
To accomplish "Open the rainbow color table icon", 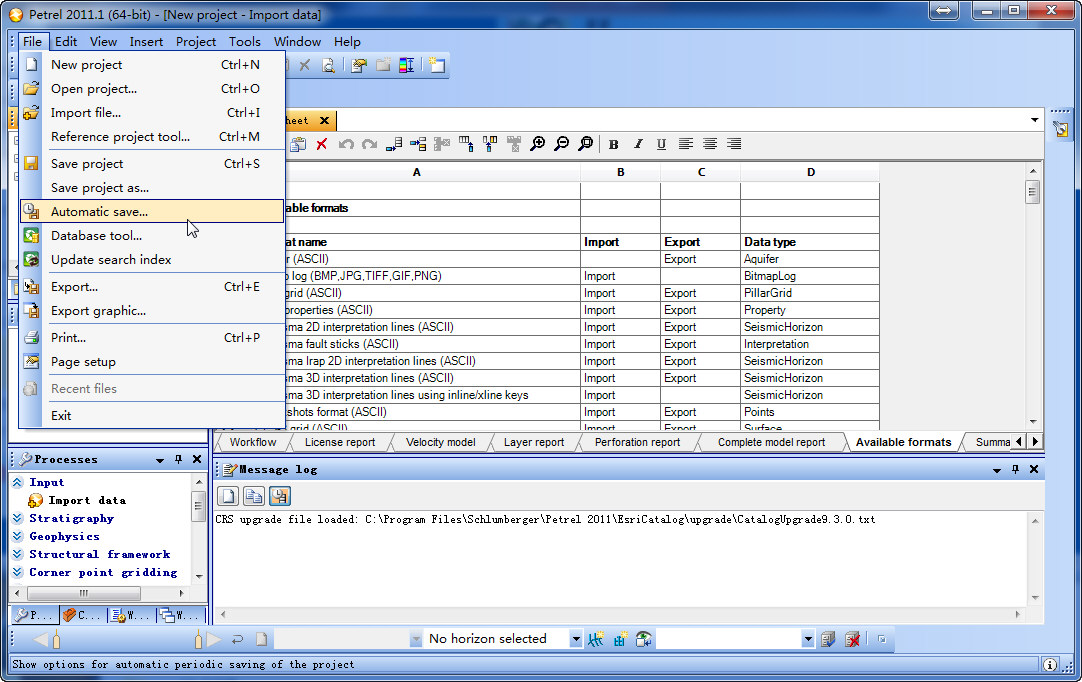I will coord(406,65).
